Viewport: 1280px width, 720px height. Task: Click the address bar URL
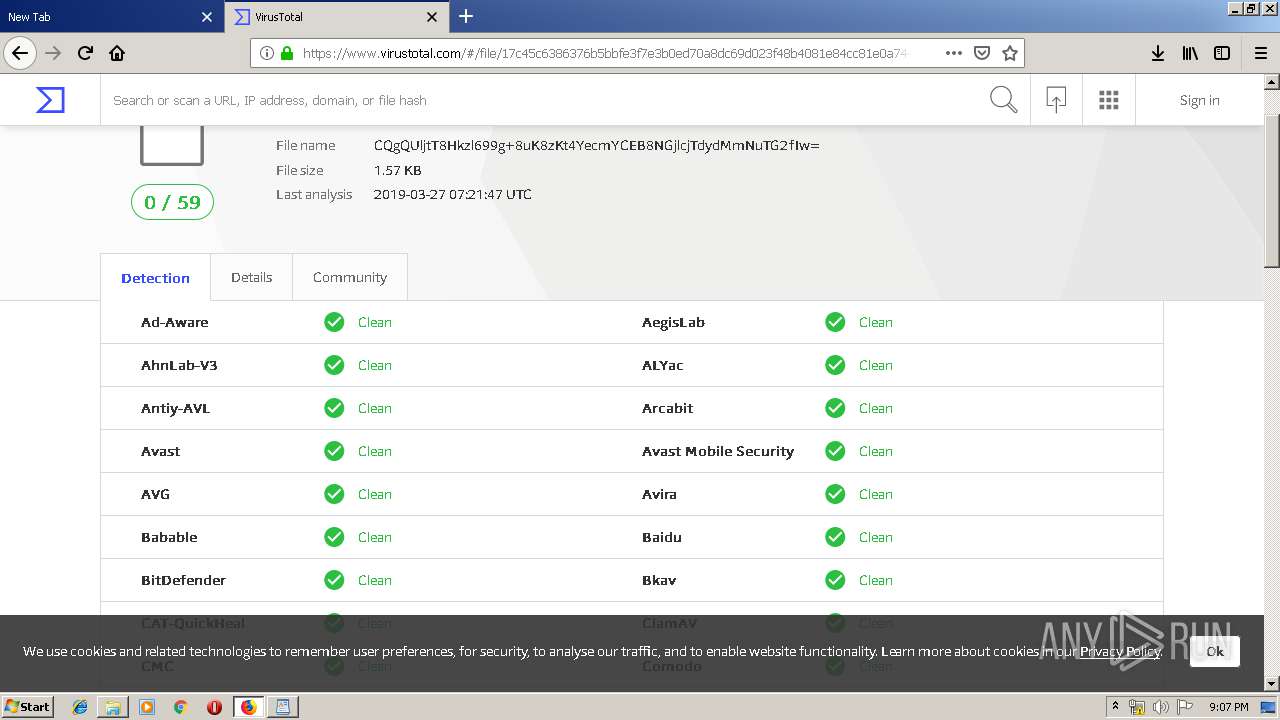click(x=605, y=53)
